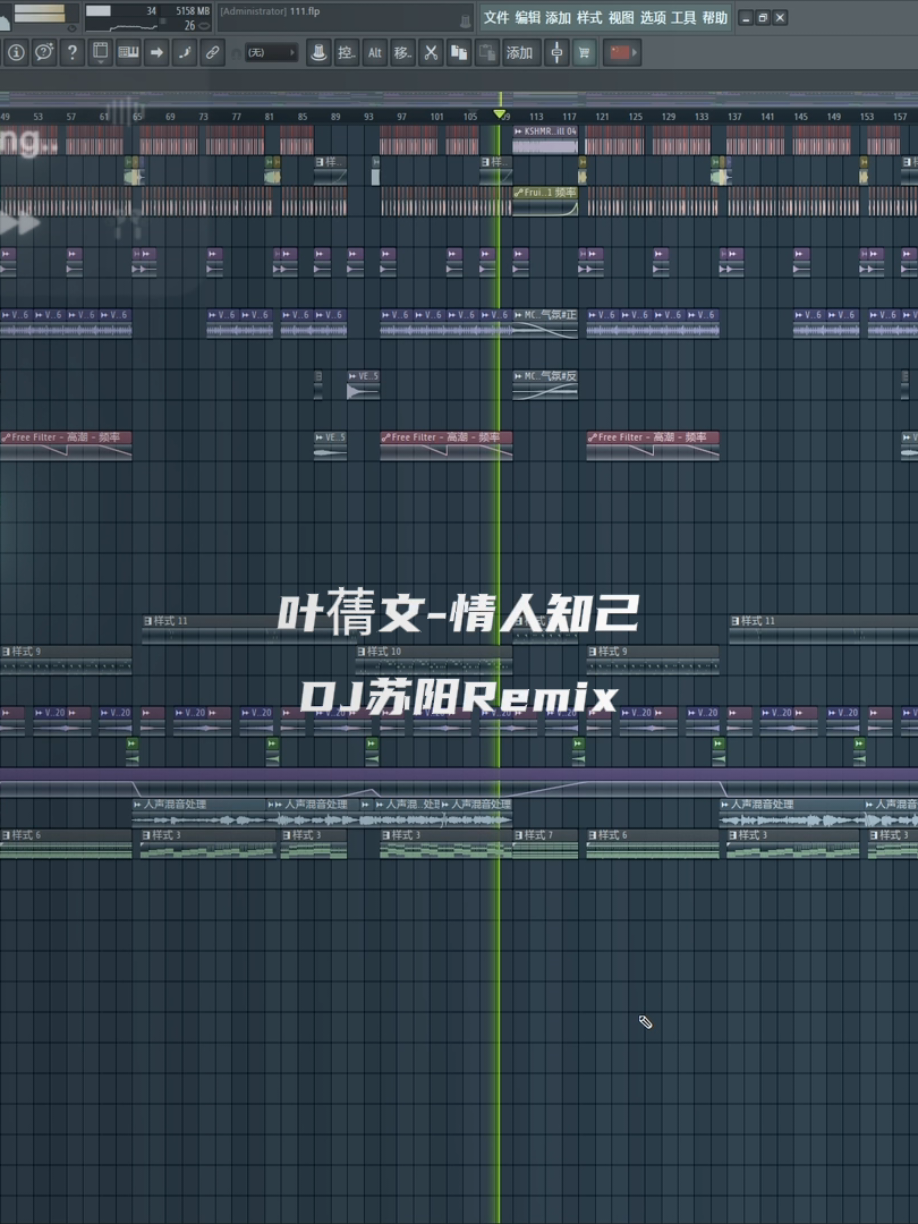This screenshot has height=1224, width=918.
Task: Click the green playhead marker on ruler
Action: pyautogui.click(x=500, y=114)
